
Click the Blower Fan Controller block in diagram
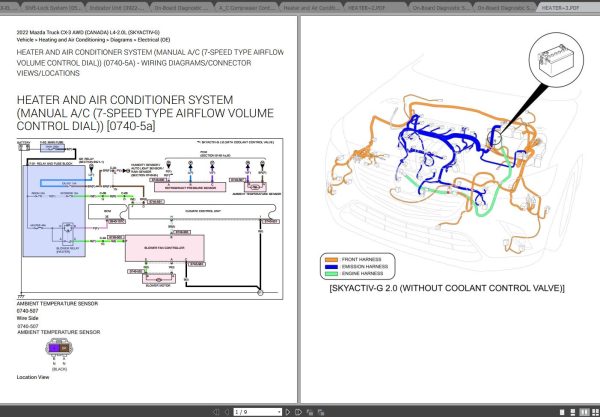[165, 248]
